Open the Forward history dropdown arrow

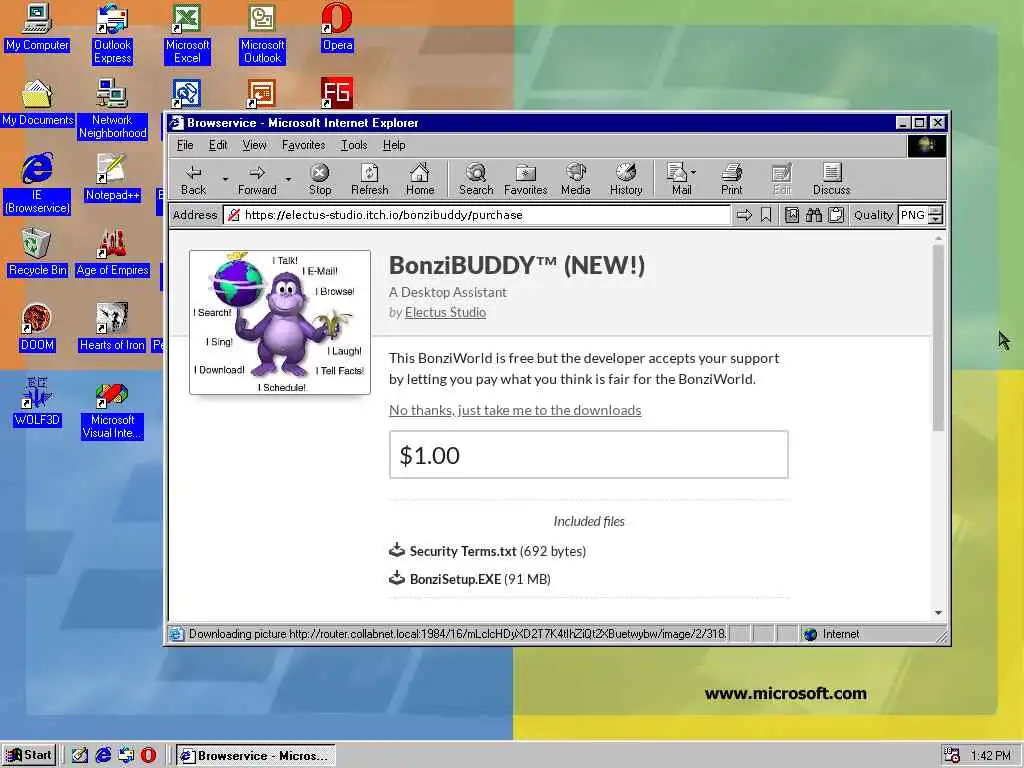point(288,179)
